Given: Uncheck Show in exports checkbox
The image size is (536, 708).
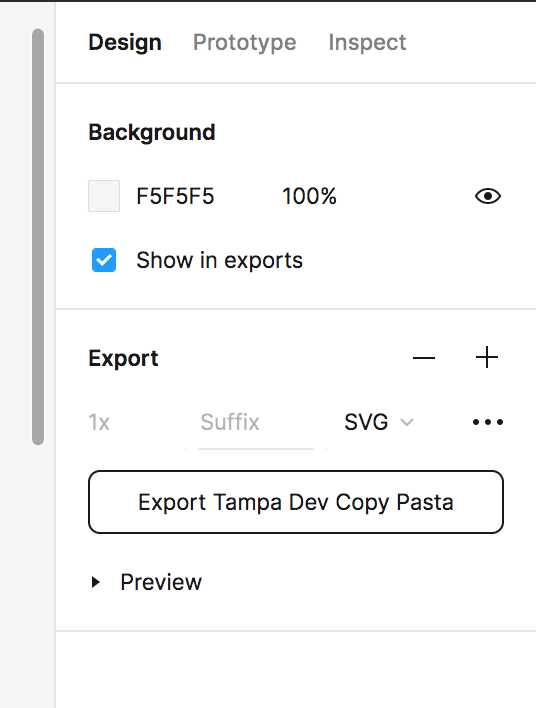Looking at the screenshot, I should tap(104, 260).
